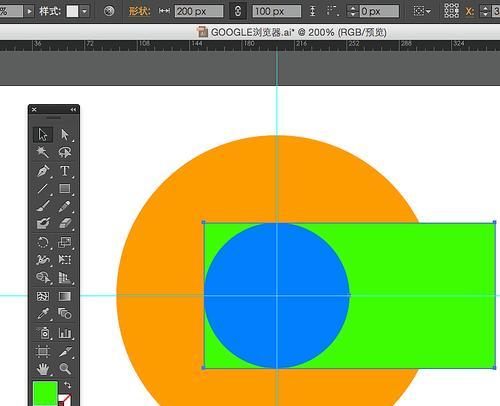Open the 形状 shape properties link

pos(139,11)
